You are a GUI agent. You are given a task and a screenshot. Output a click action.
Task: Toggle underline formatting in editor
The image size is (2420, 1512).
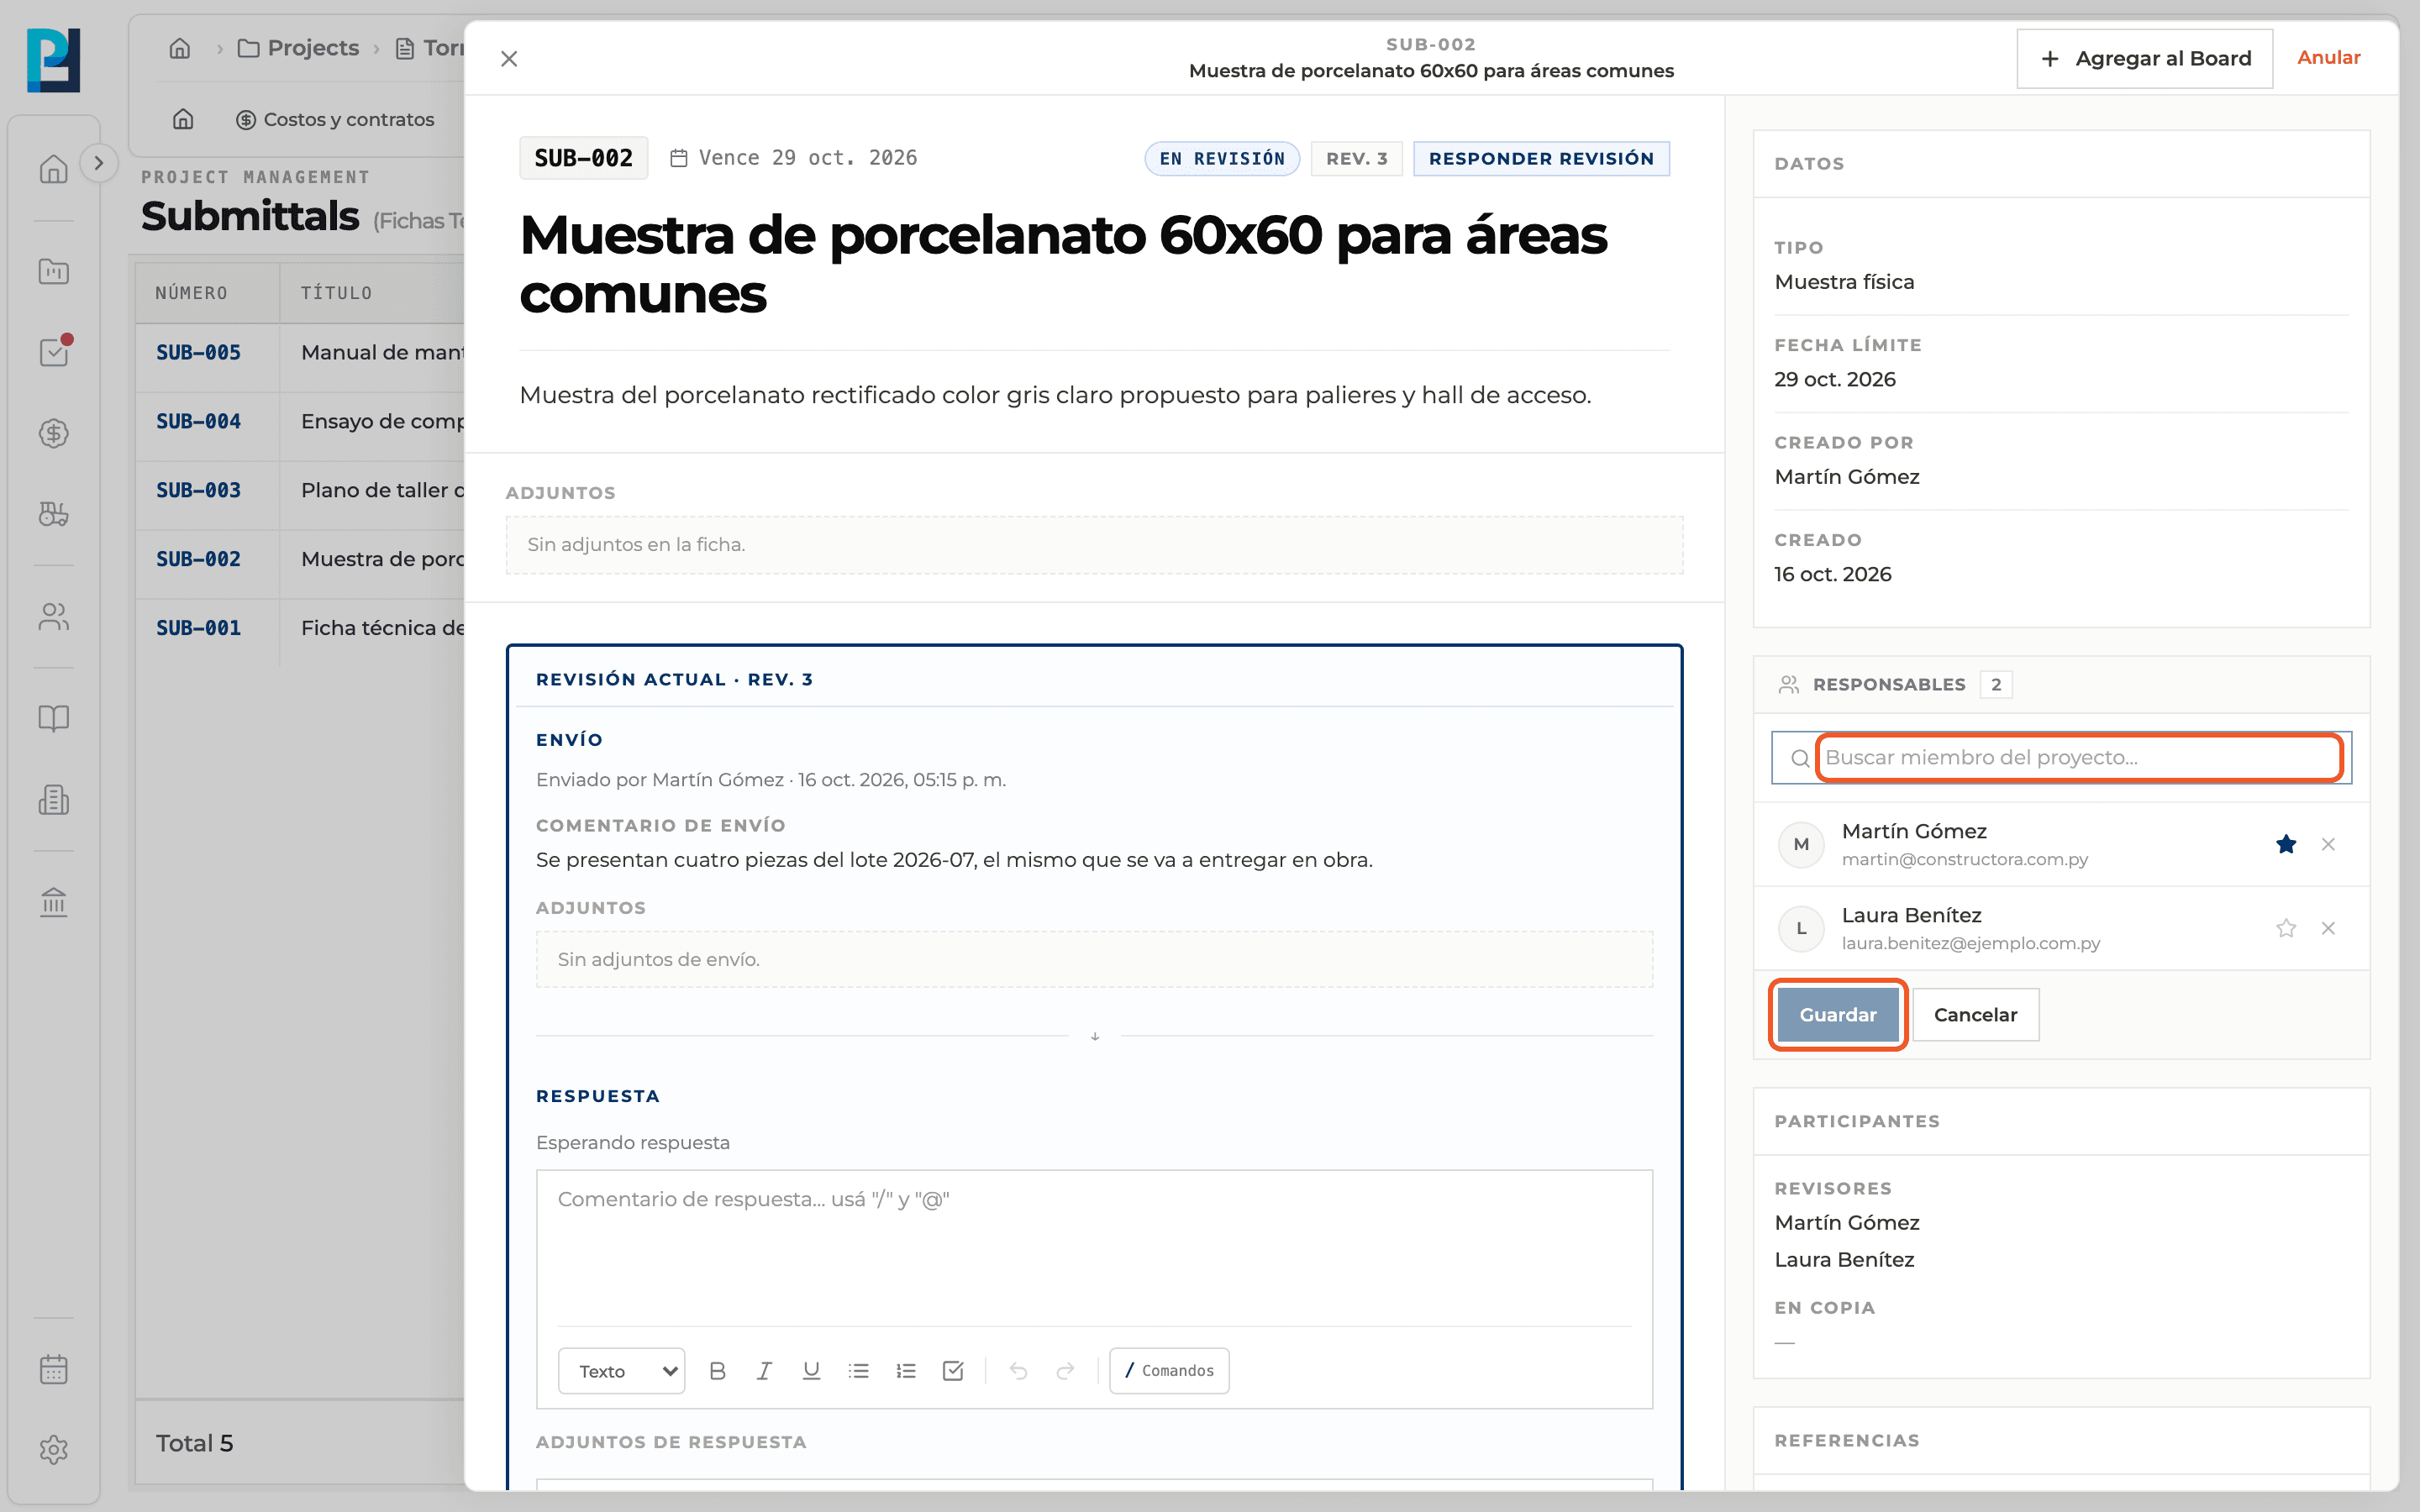point(811,1370)
